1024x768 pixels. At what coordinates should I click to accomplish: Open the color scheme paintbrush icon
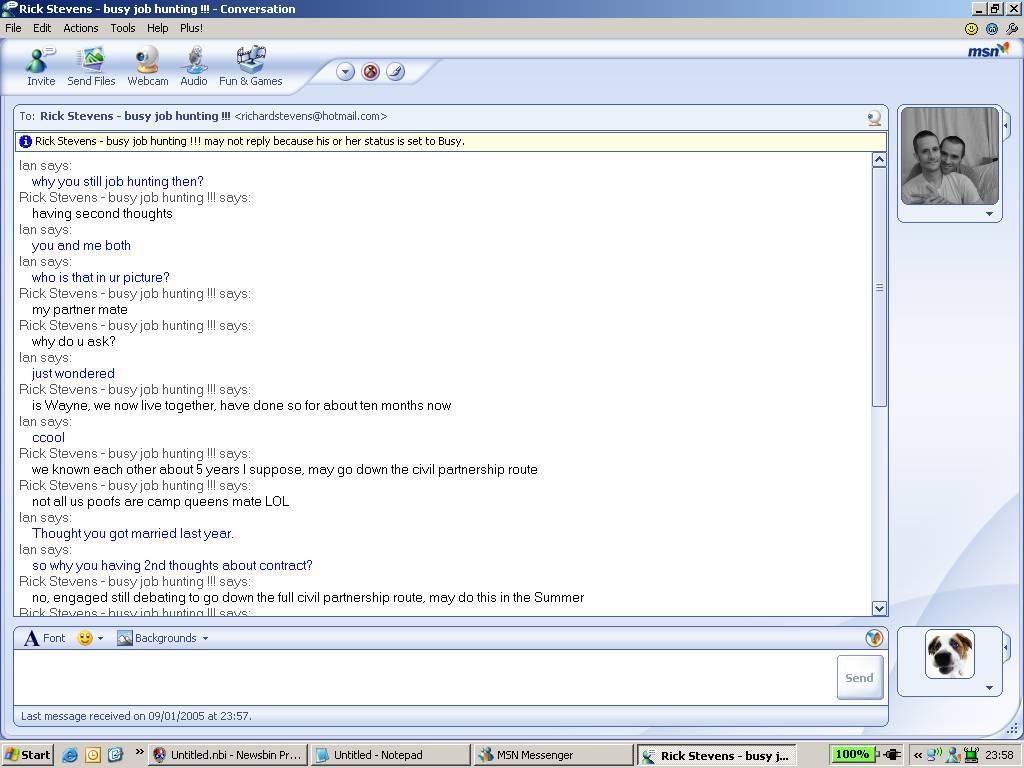coord(395,71)
